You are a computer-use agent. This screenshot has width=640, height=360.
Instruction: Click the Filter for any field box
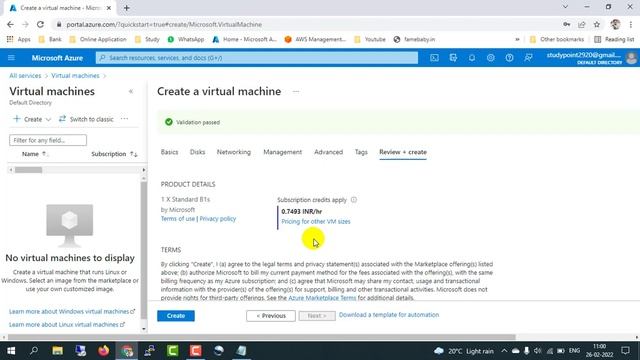pos(48,140)
